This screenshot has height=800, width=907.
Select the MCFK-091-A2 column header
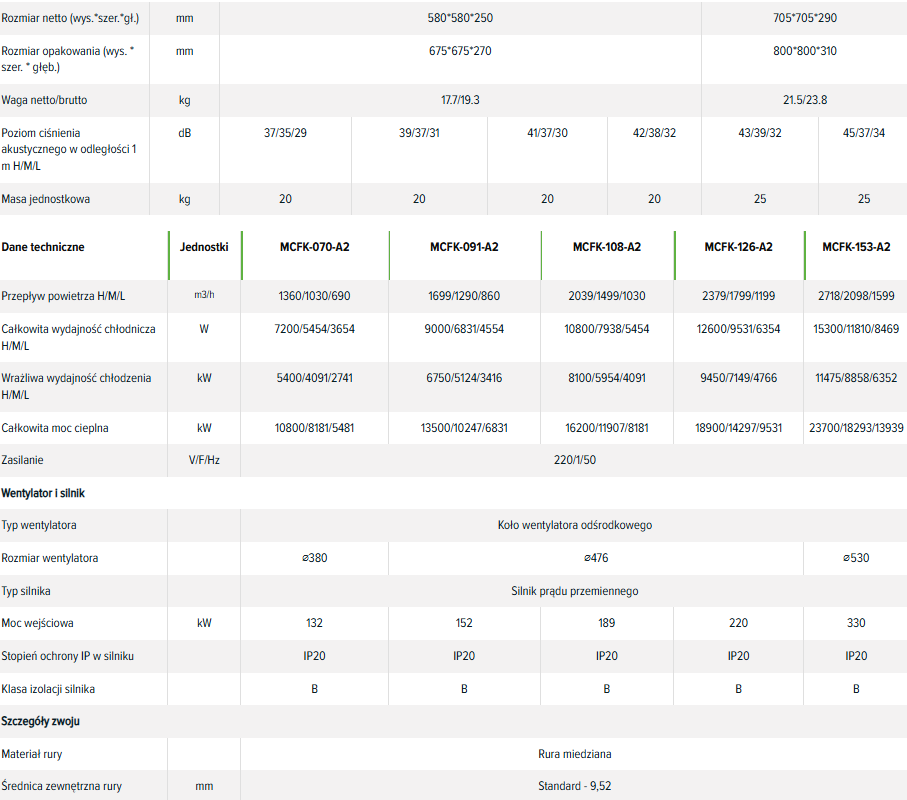(464, 247)
